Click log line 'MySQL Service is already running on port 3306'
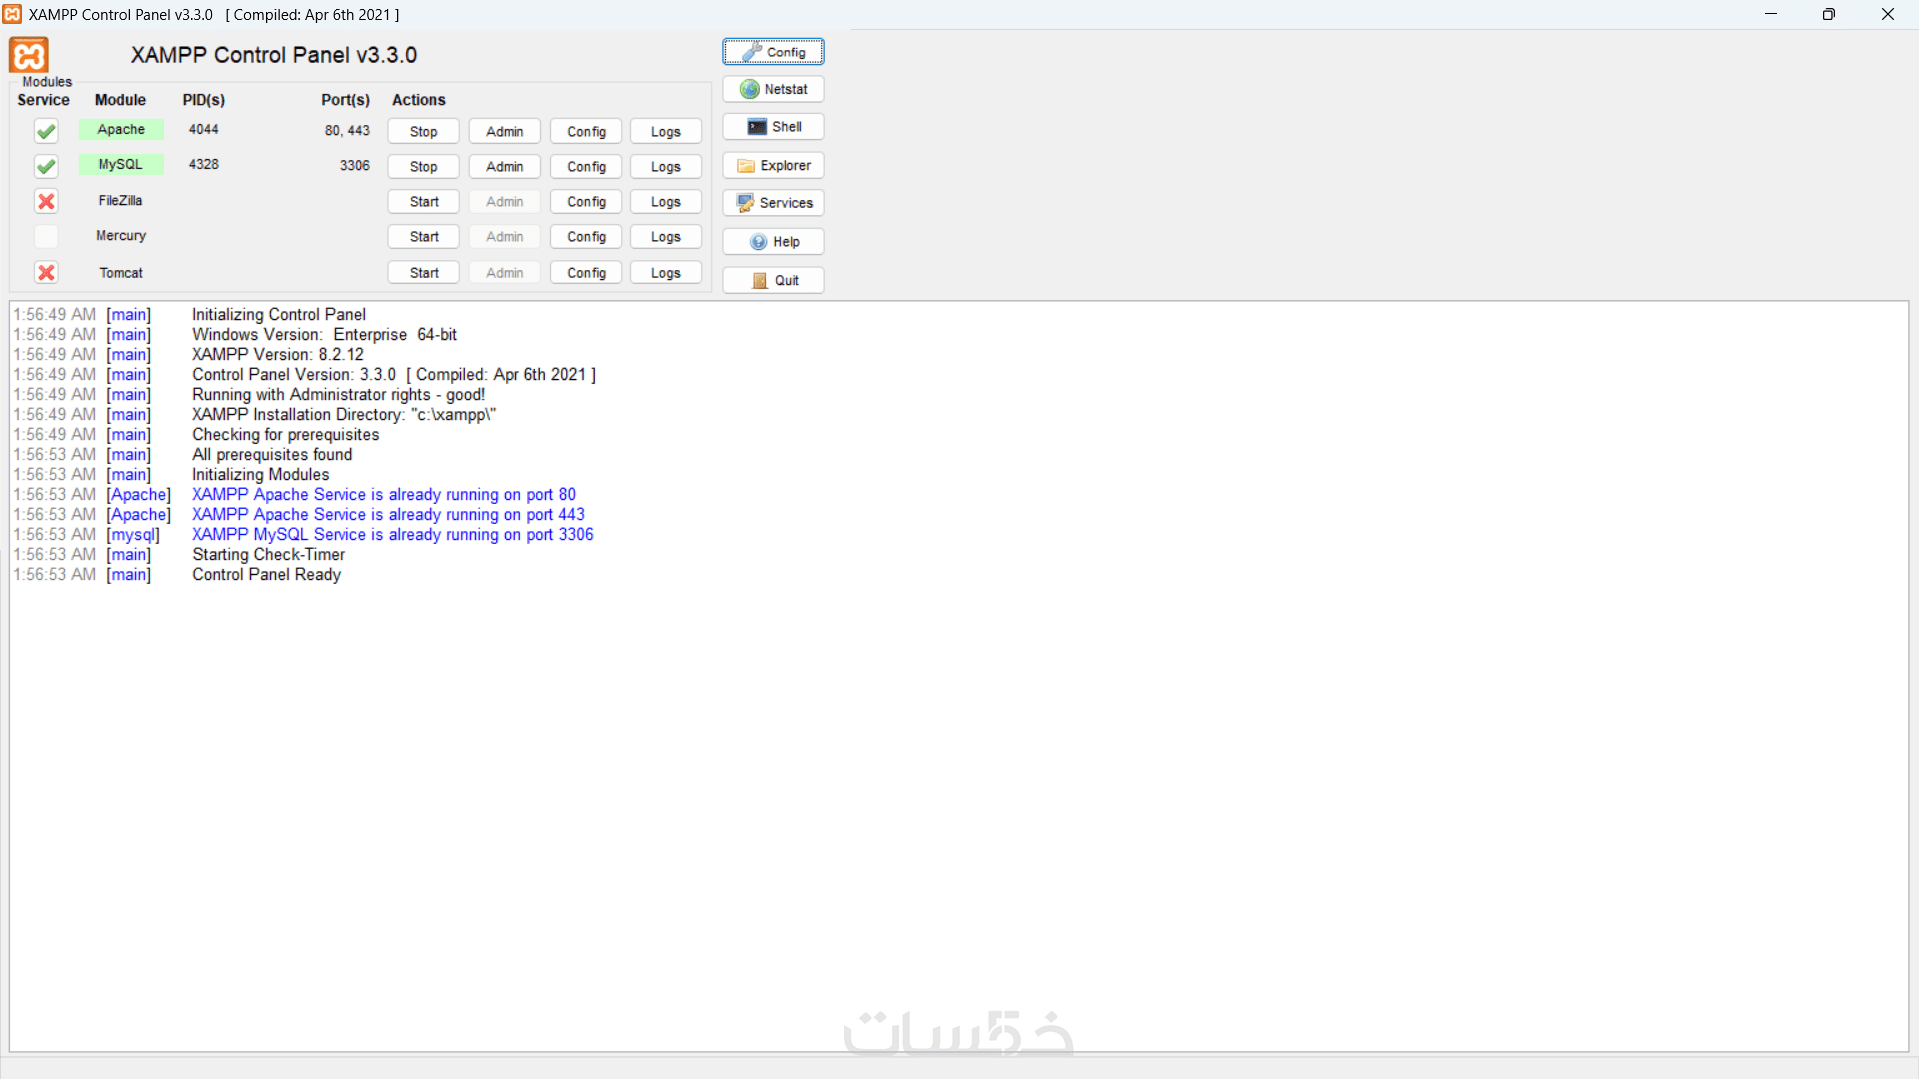 click(x=393, y=534)
